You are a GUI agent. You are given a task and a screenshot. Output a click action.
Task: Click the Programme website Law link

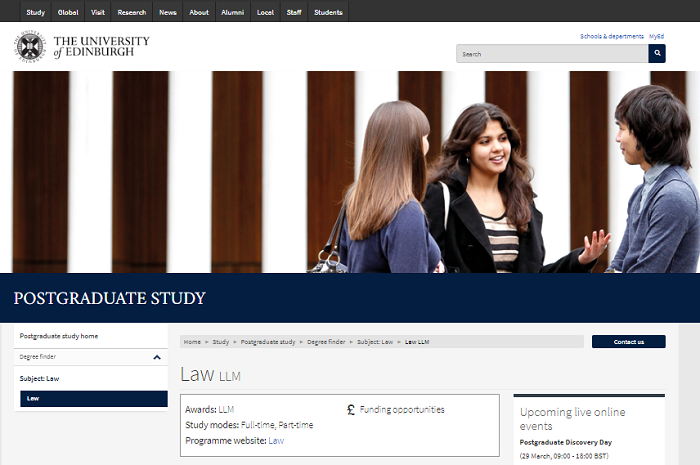coord(276,440)
